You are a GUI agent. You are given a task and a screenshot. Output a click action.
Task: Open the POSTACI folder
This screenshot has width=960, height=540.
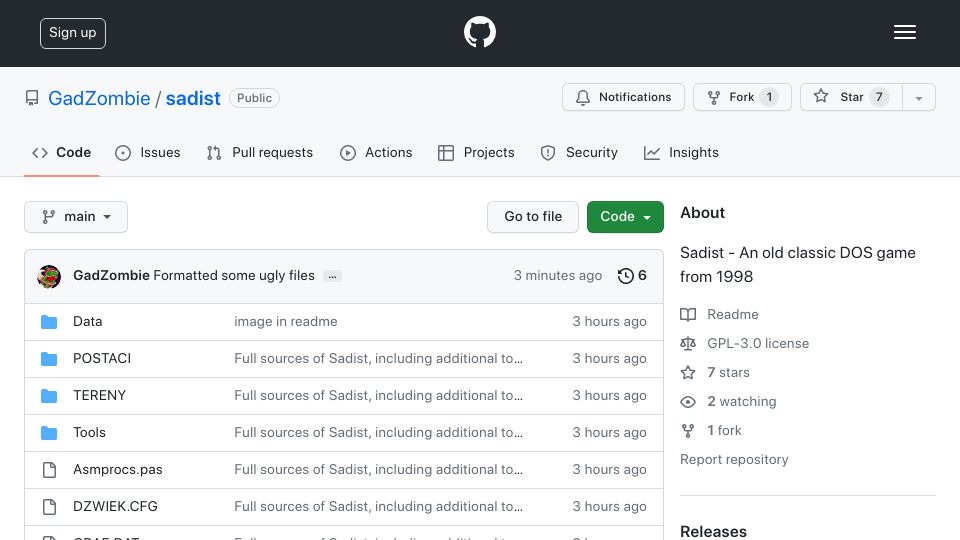coord(102,358)
